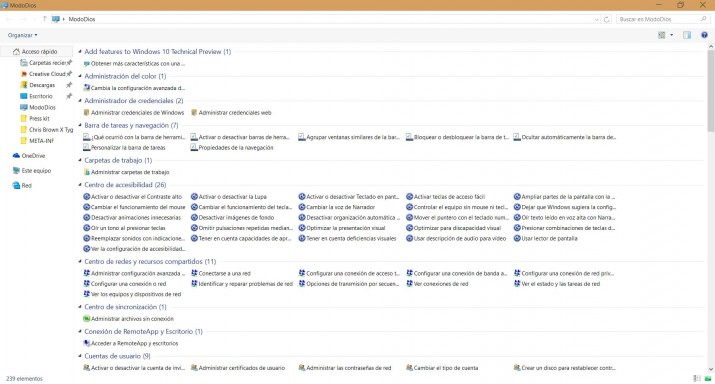Open Personalizar la barra de tareas icon

[x=87, y=148]
